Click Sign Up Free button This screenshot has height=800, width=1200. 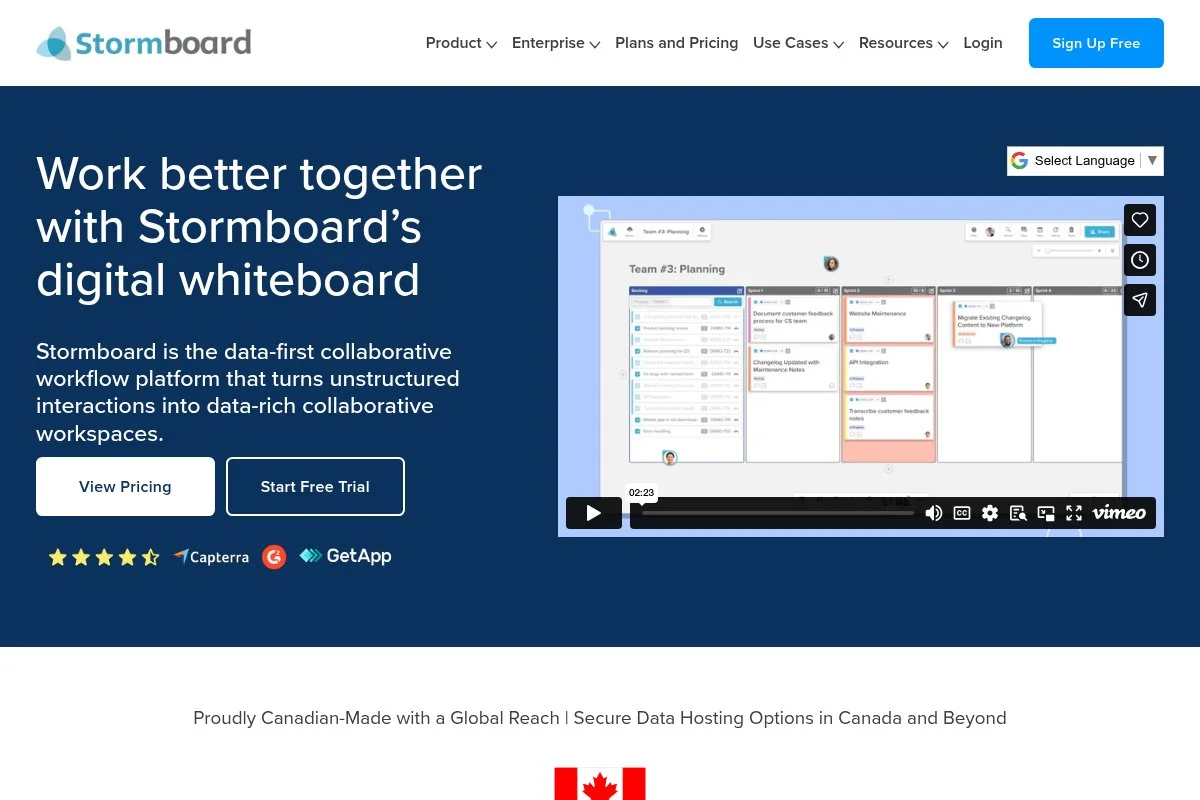pos(1096,43)
